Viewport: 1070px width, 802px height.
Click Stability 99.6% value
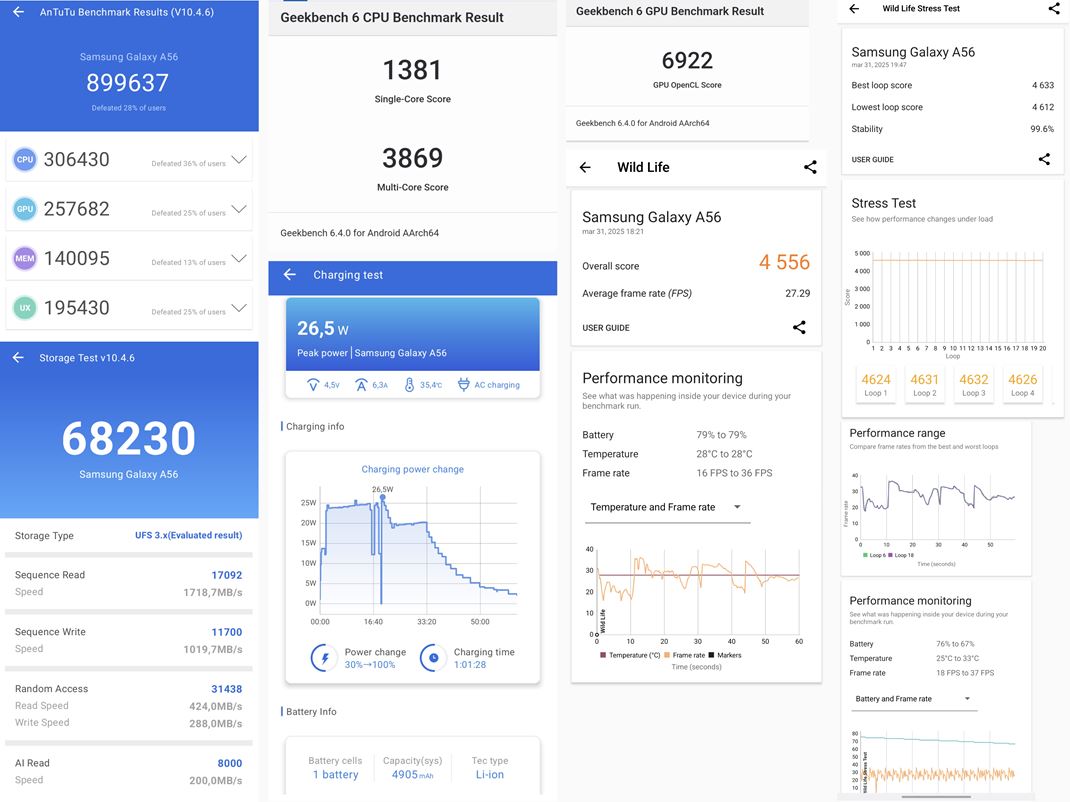tap(1042, 129)
